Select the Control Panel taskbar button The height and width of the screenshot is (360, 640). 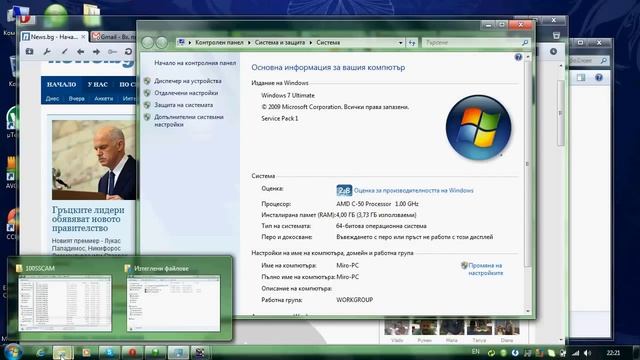178,353
